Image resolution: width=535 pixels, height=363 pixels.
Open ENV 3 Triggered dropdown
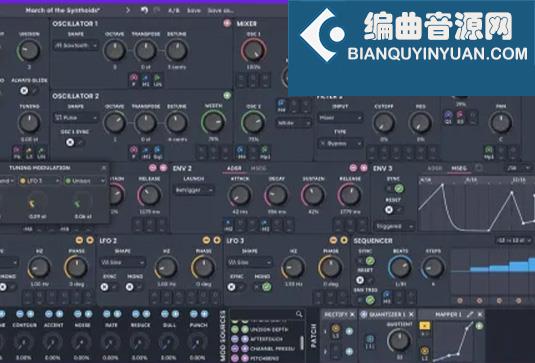pyautogui.click(x=394, y=226)
